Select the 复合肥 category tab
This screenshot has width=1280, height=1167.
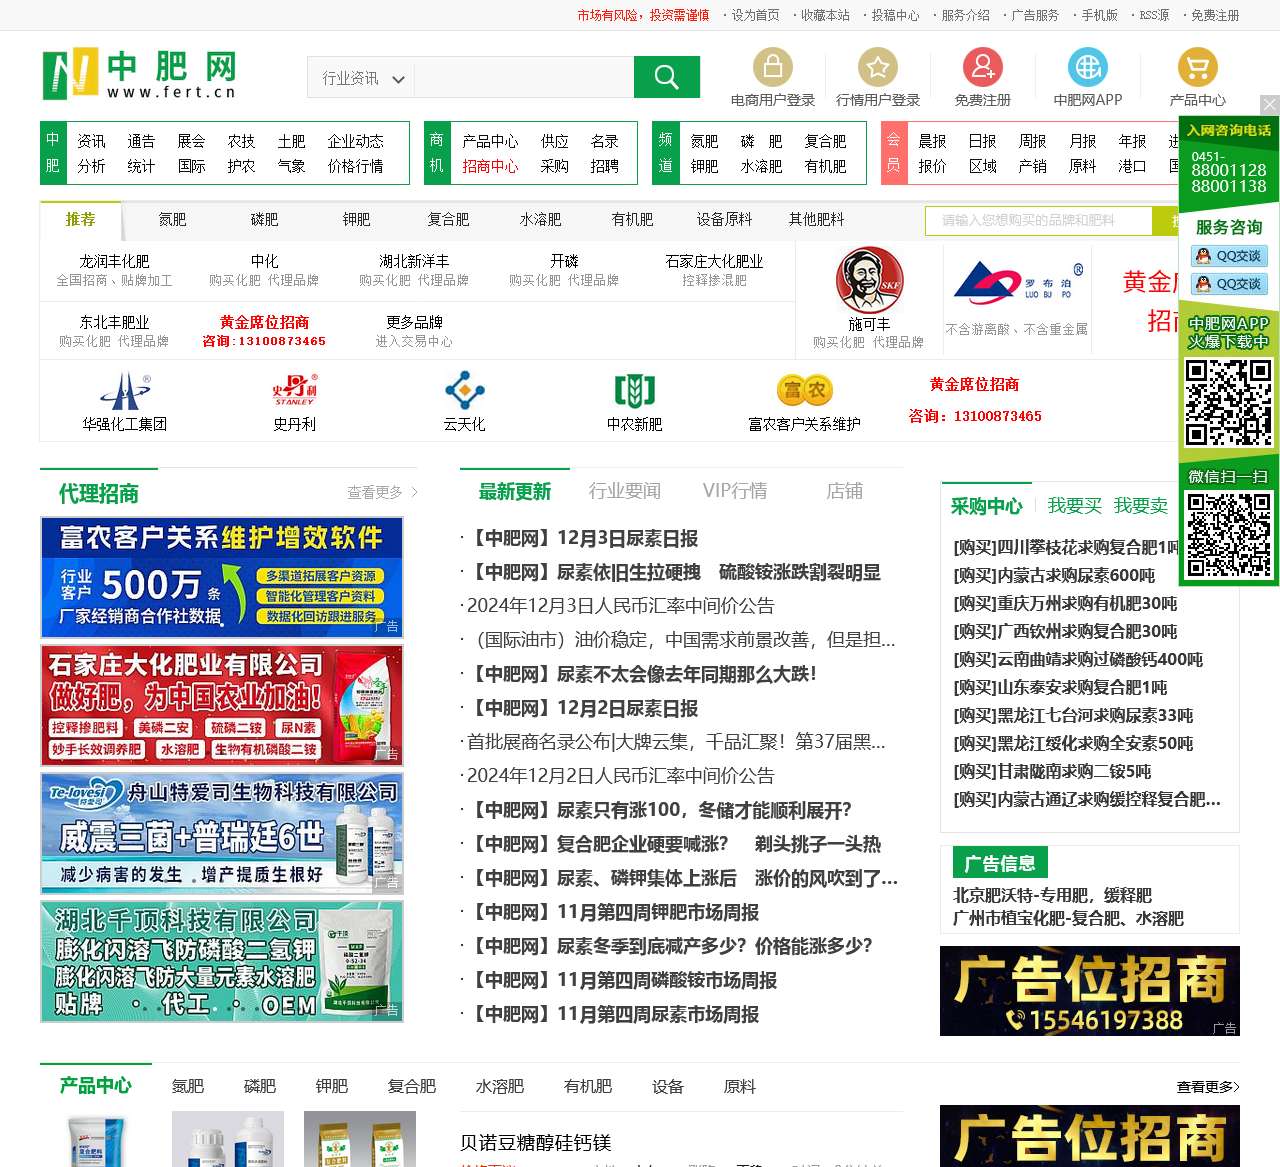coord(449,220)
